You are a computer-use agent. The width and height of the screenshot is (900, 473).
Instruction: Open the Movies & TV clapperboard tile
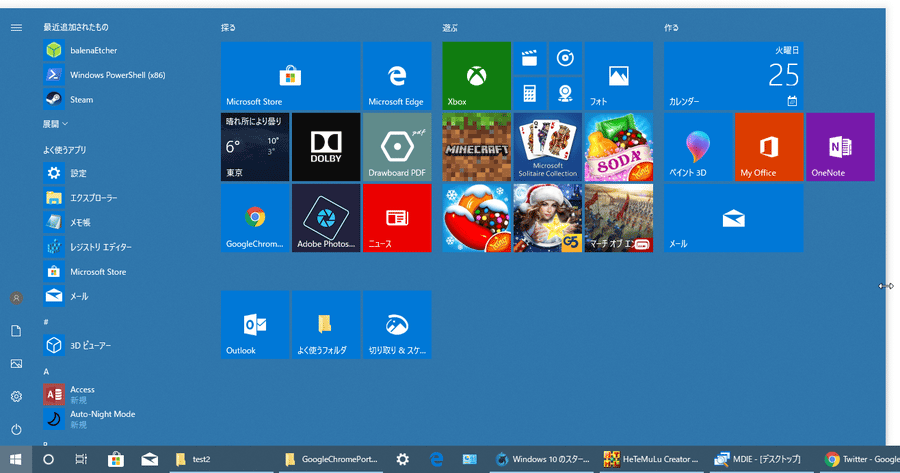530,58
